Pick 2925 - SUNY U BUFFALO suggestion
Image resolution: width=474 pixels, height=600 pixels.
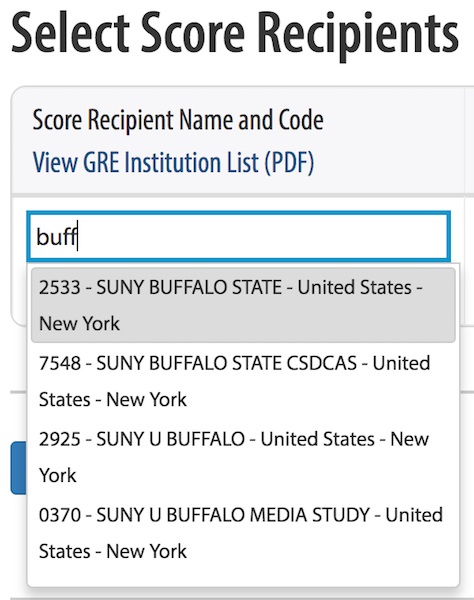point(243,457)
